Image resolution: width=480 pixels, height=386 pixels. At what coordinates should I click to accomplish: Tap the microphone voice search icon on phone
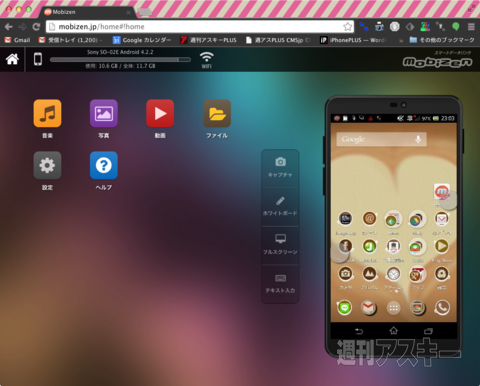click(x=418, y=139)
